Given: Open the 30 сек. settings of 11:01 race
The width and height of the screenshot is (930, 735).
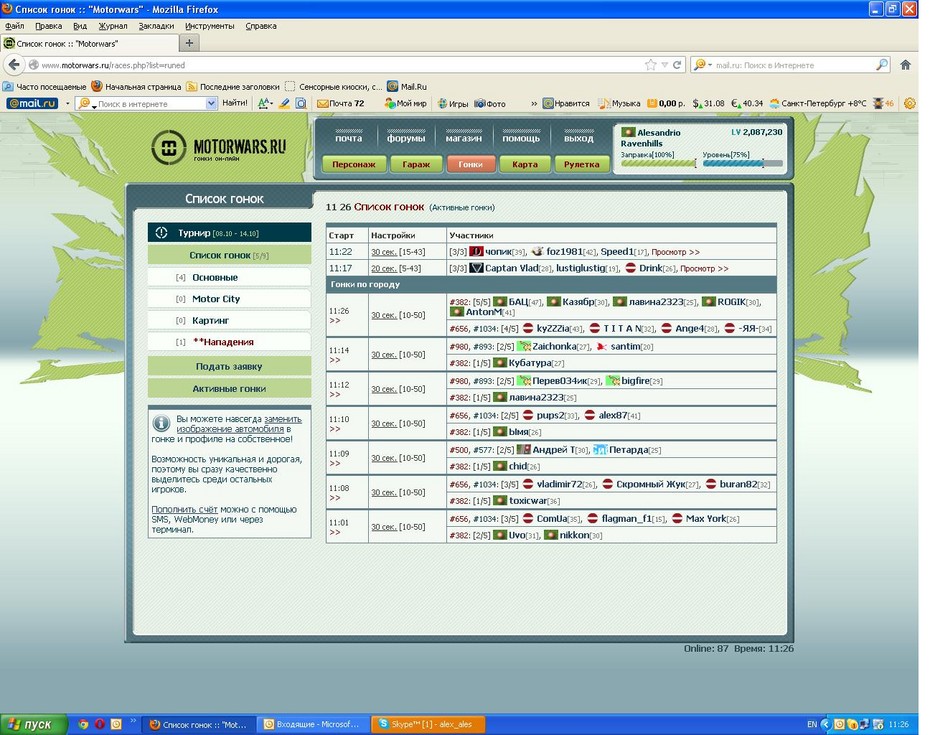Looking at the screenshot, I should coord(384,527).
